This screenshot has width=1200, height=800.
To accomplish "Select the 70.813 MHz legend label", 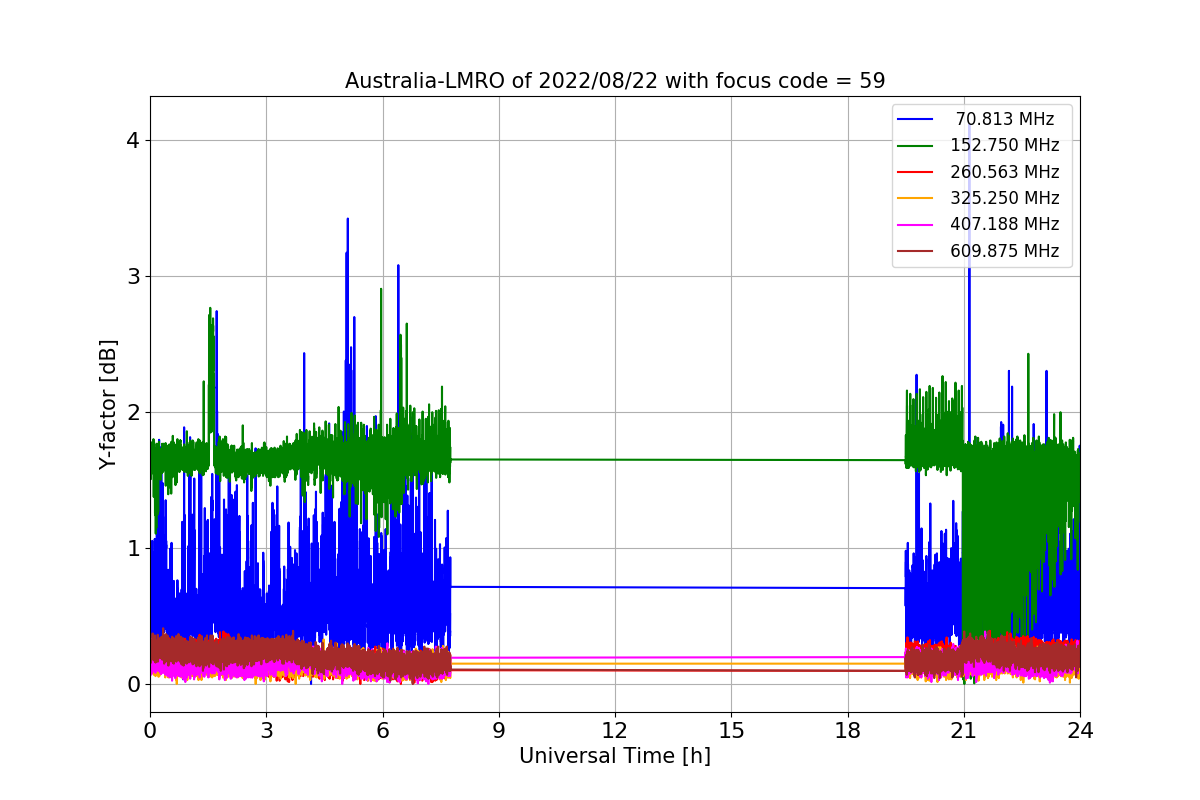I will pyautogui.click(x=1005, y=119).
